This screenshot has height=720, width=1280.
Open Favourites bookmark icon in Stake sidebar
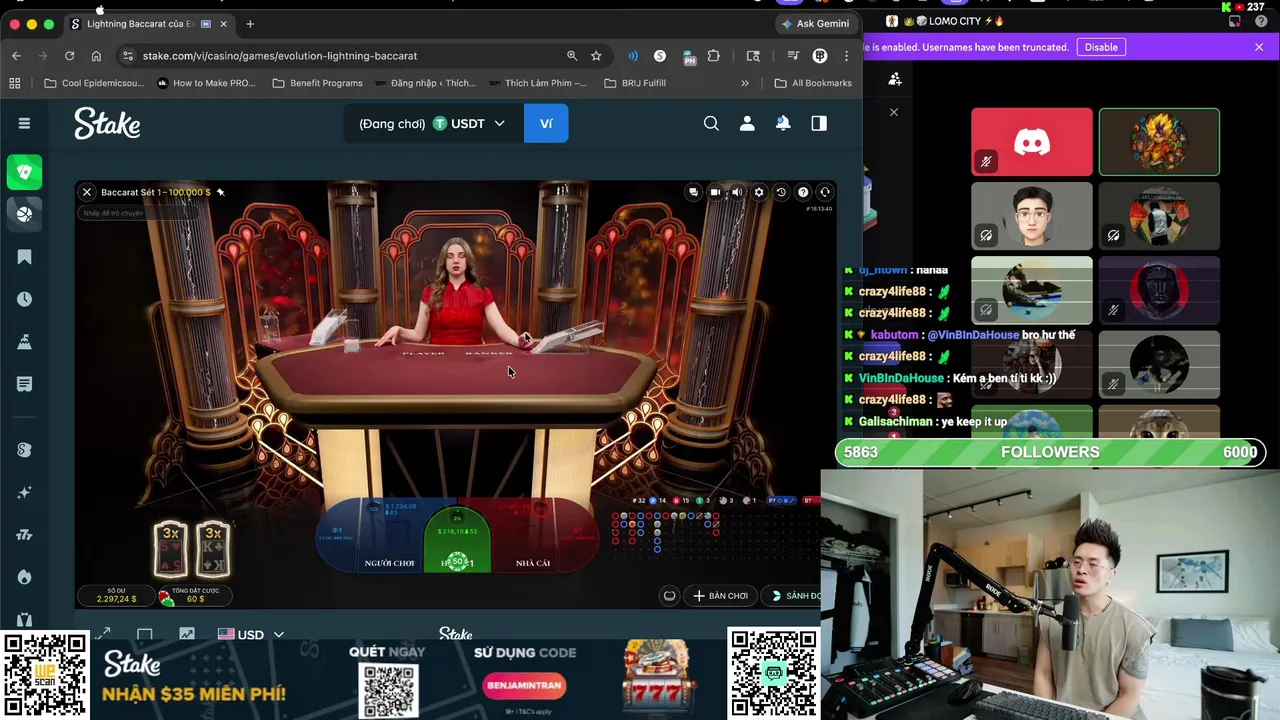[x=25, y=257]
